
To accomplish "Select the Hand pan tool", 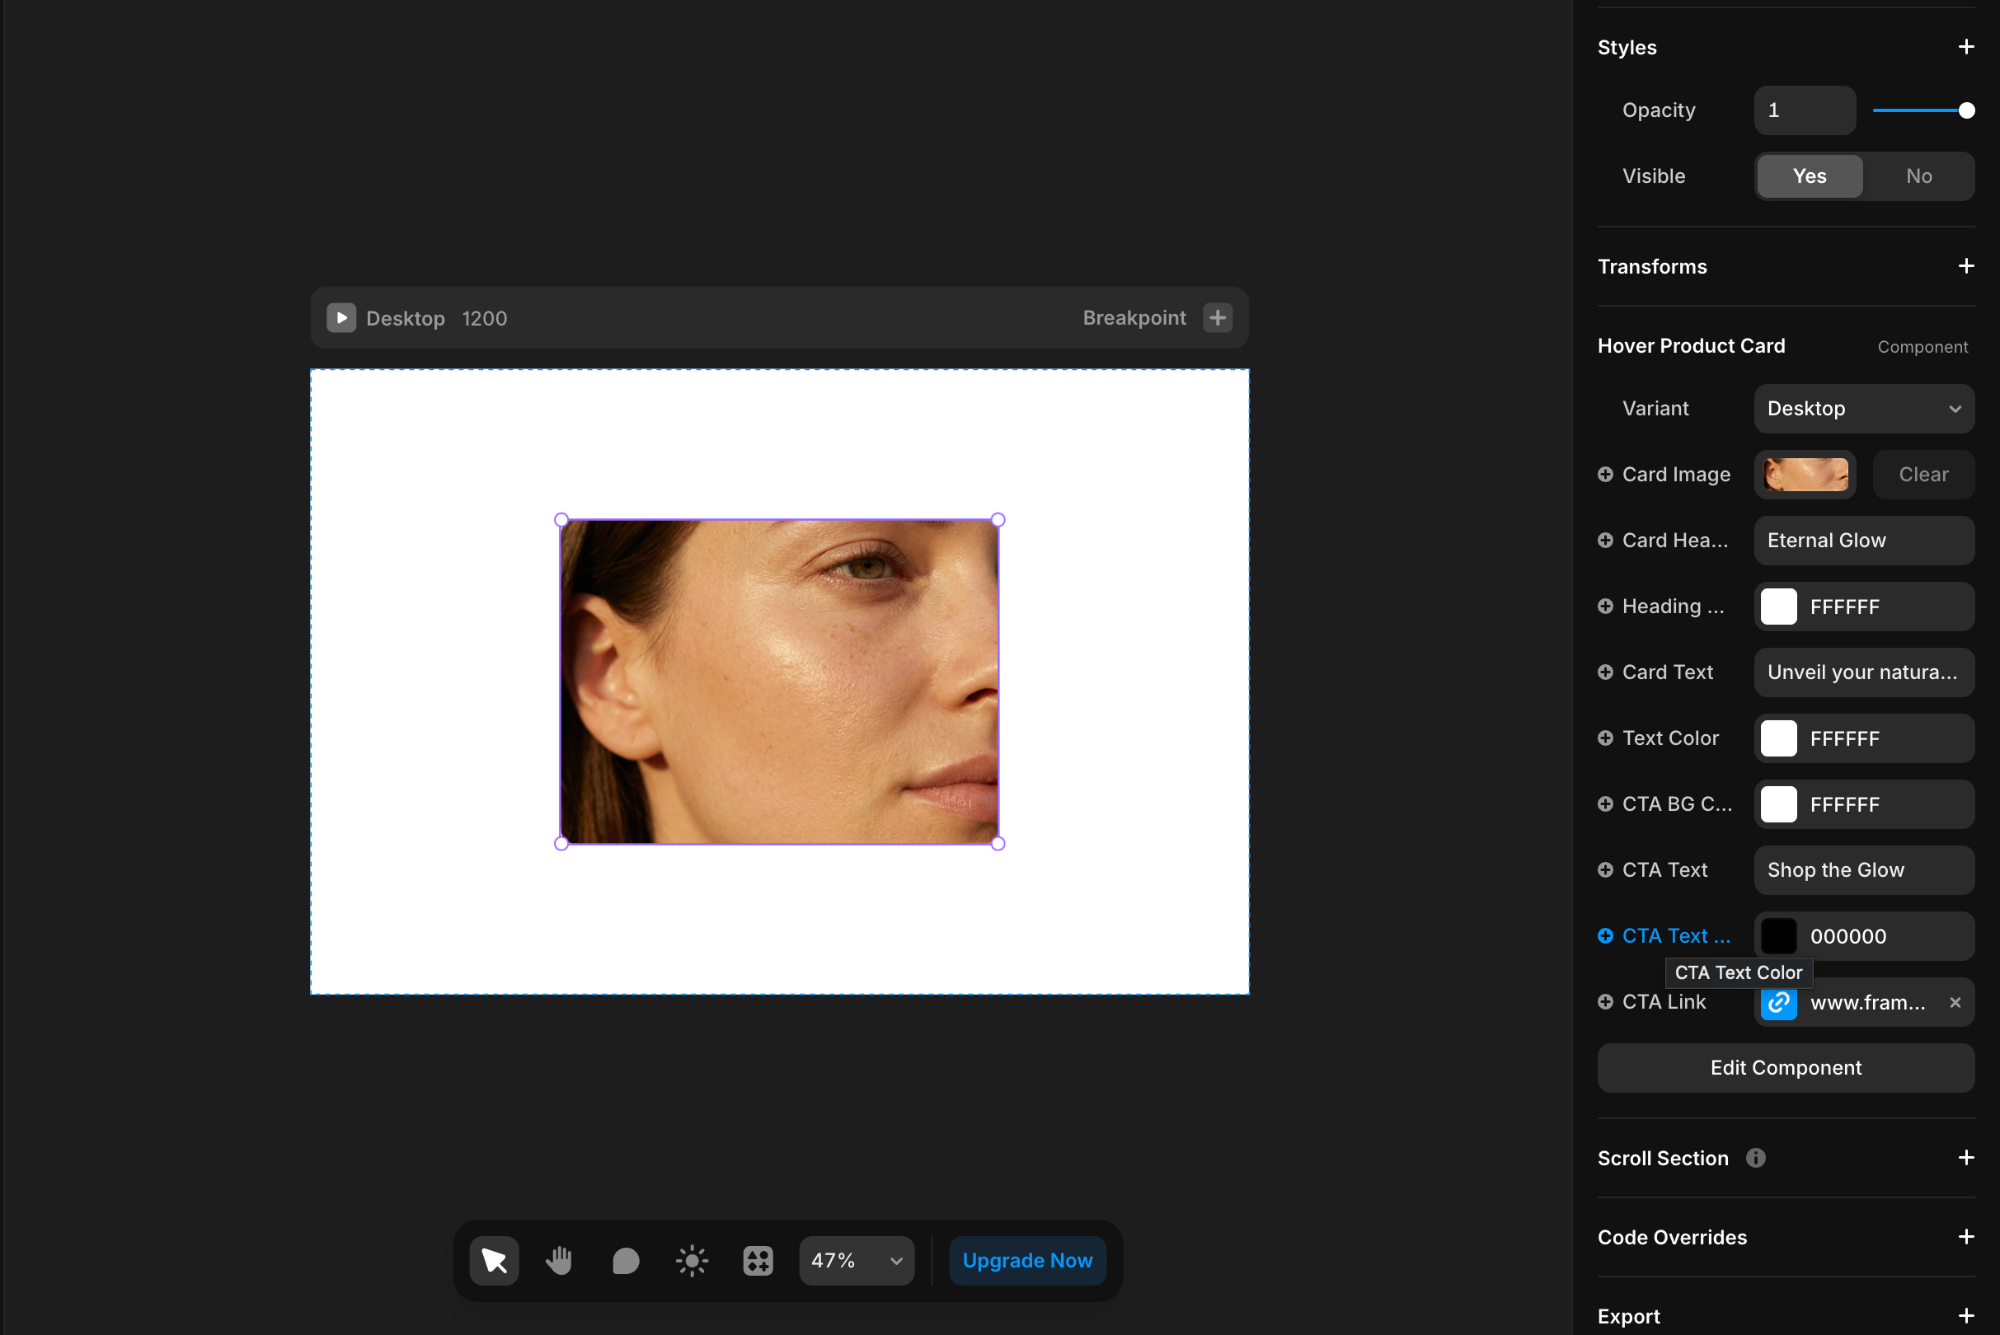I will pos(559,1261).
